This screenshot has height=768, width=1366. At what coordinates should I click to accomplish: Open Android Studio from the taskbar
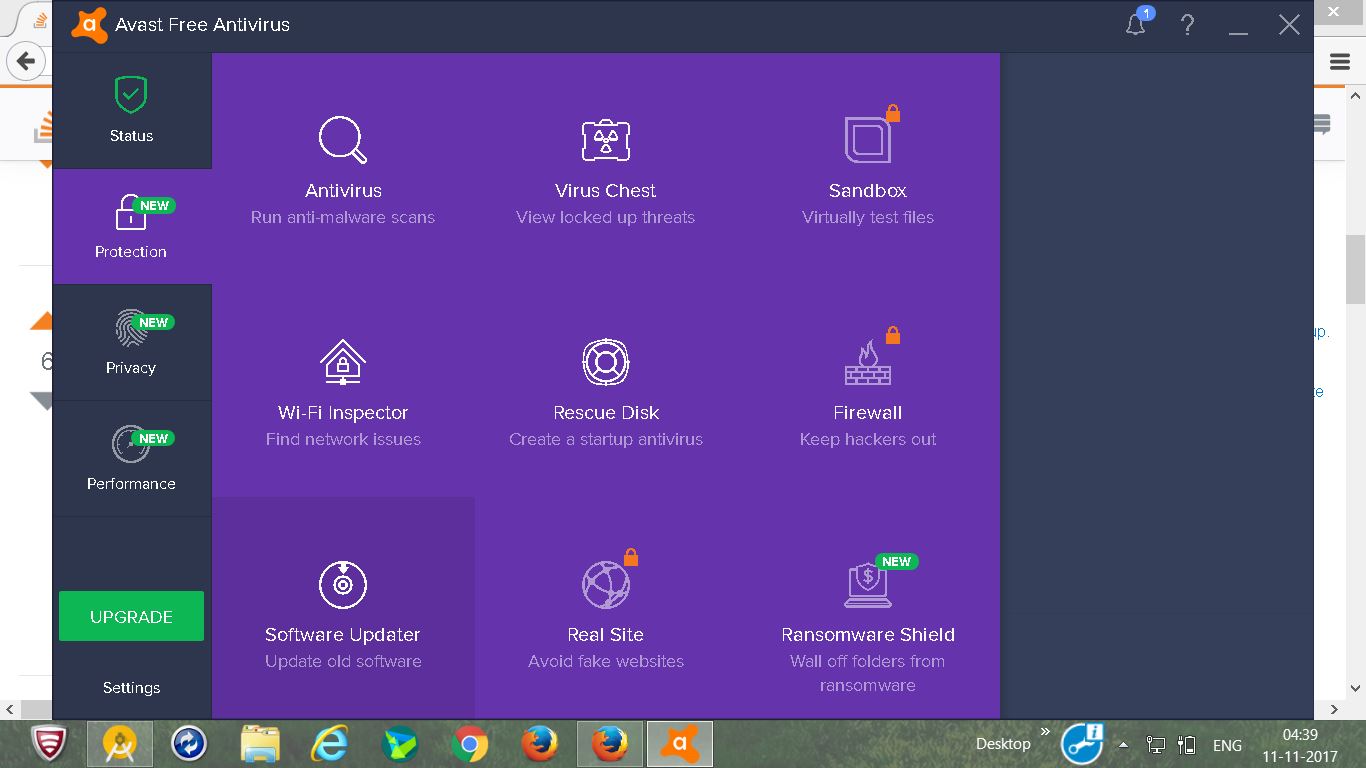pyautogui.click(x=120, y=744)
